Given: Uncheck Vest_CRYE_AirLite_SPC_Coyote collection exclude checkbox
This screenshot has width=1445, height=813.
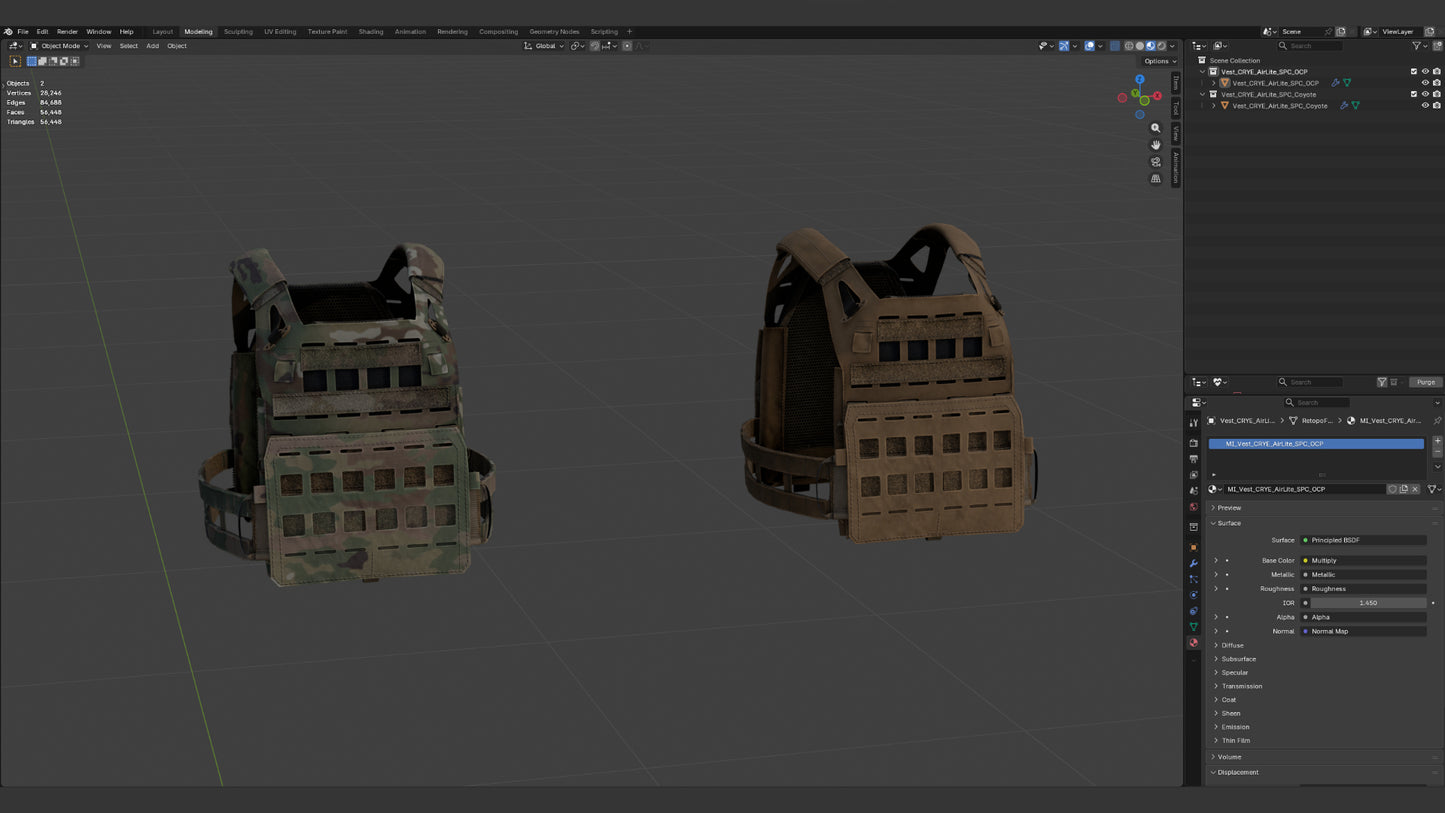Looking at the screenshot, I should click(1413, 94).
